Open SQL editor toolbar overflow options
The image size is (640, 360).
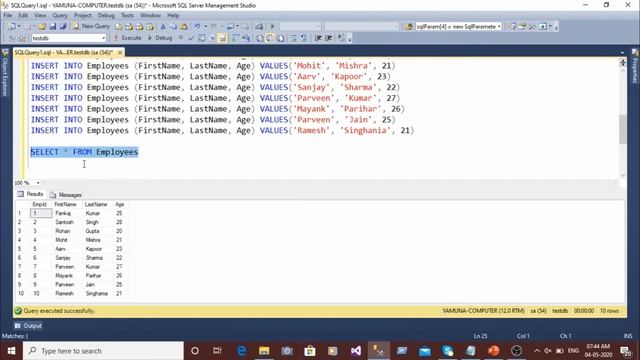(350, 39)
